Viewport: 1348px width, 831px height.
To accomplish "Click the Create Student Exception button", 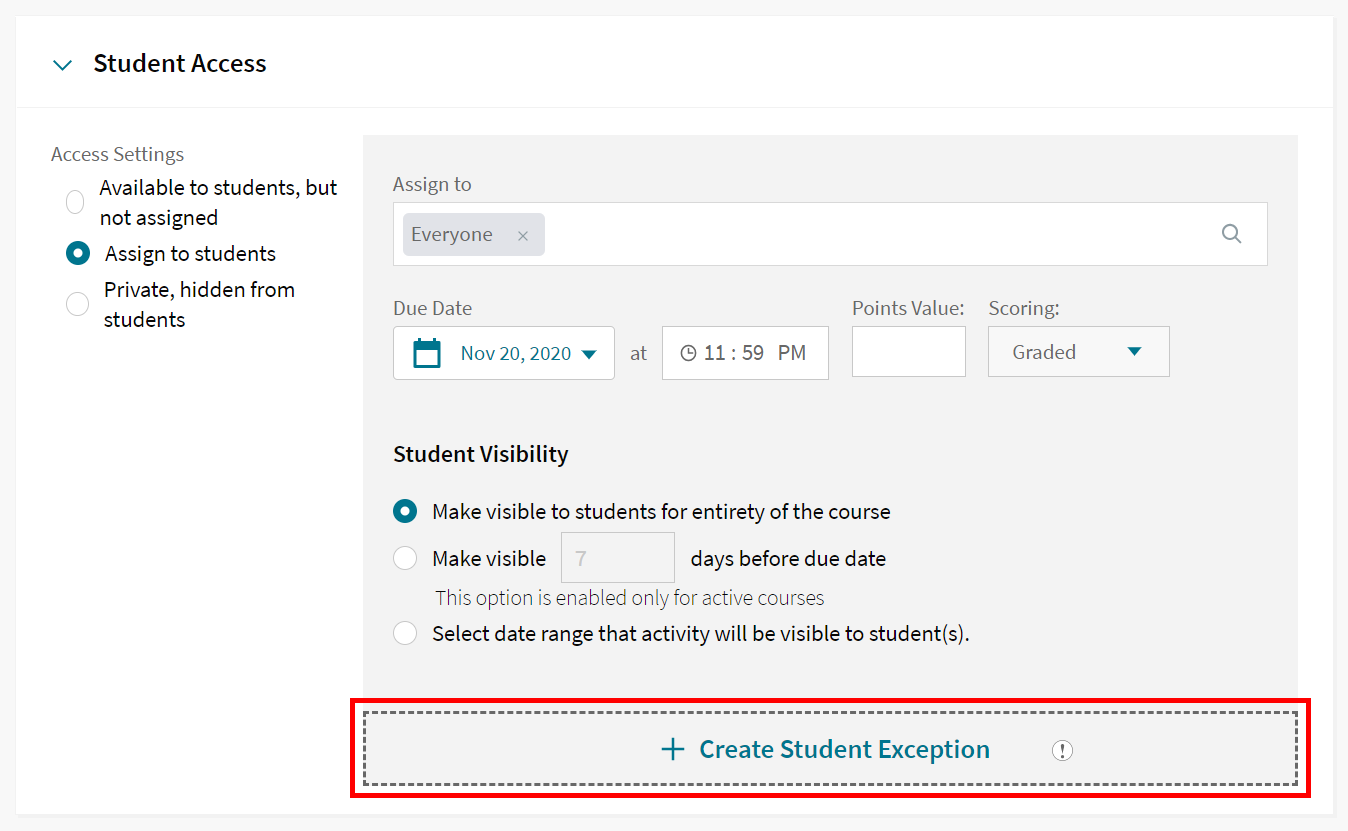I will 830,749.
